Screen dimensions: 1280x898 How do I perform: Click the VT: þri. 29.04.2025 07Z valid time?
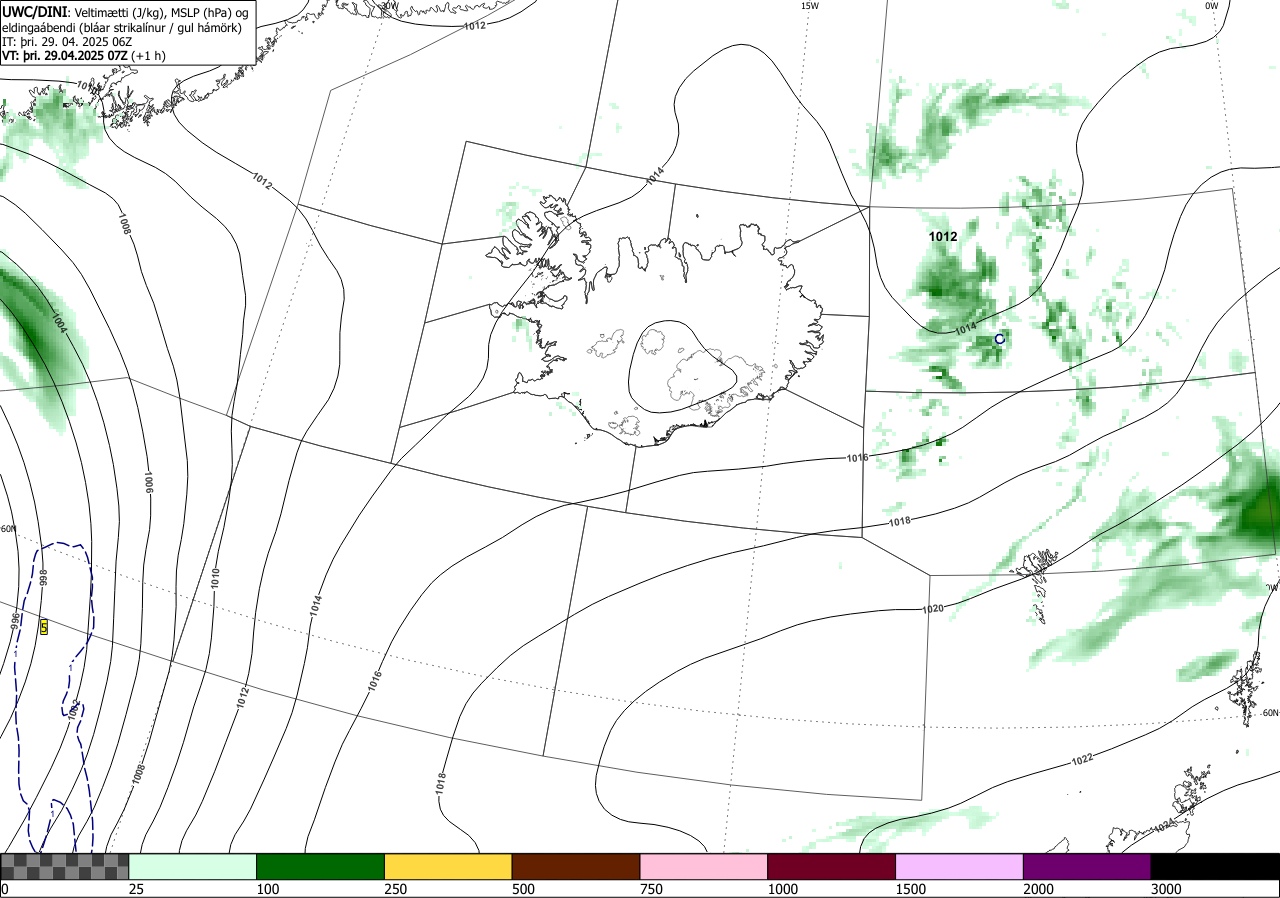point(64,57)
